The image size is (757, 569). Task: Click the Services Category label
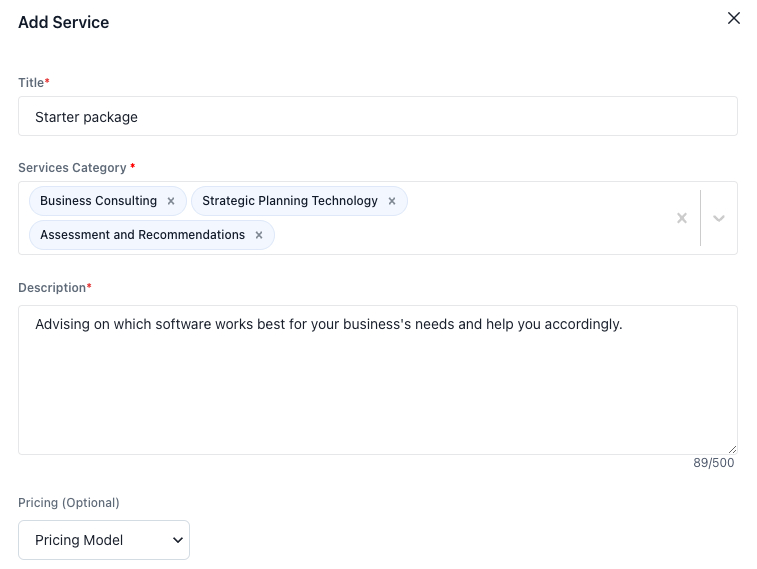tap(72, 168)
